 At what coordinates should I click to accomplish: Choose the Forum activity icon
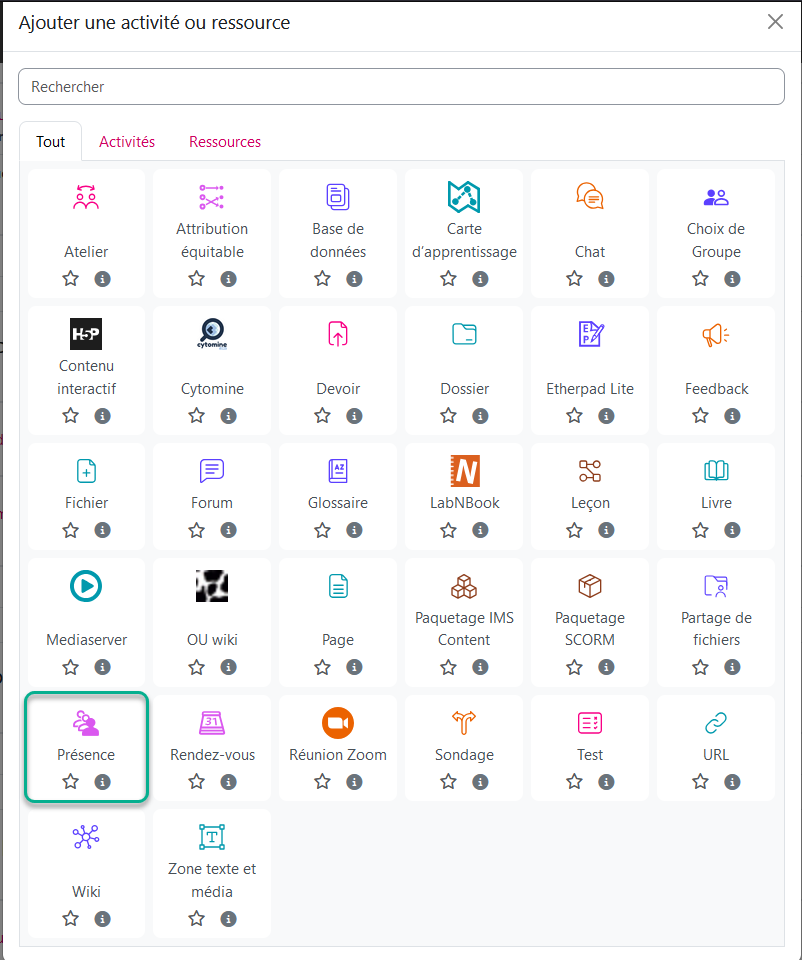[212, 471]
